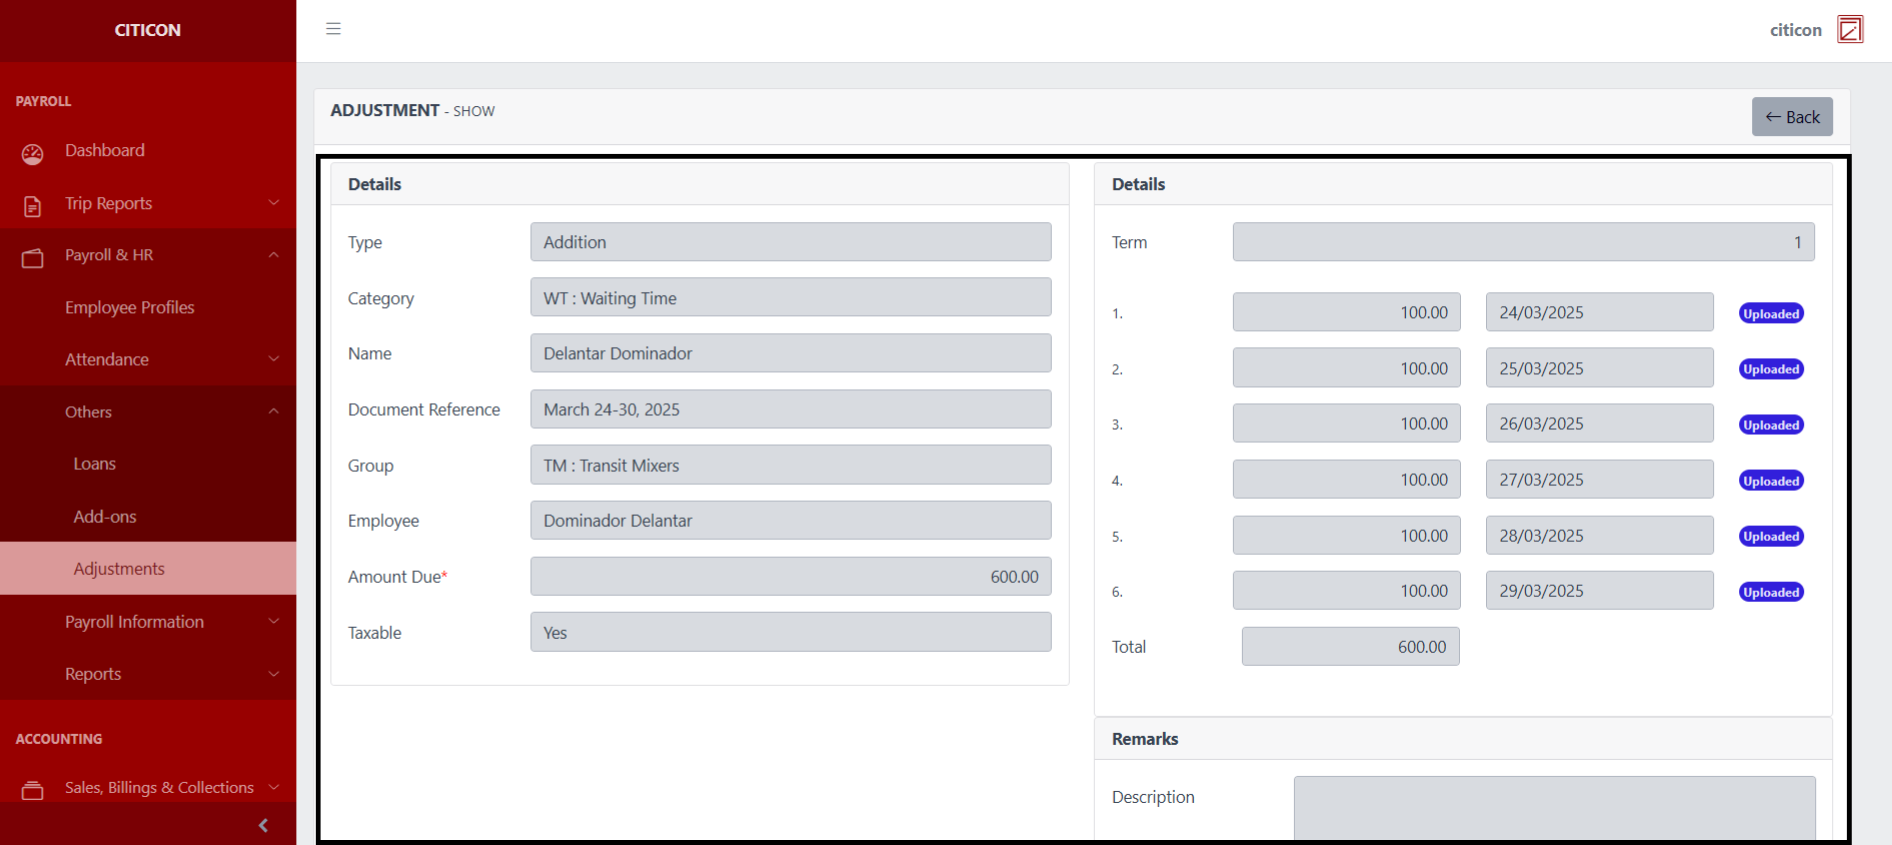Click the Dashboard gauge icon
1892x845 pixels.
point(33,153)
